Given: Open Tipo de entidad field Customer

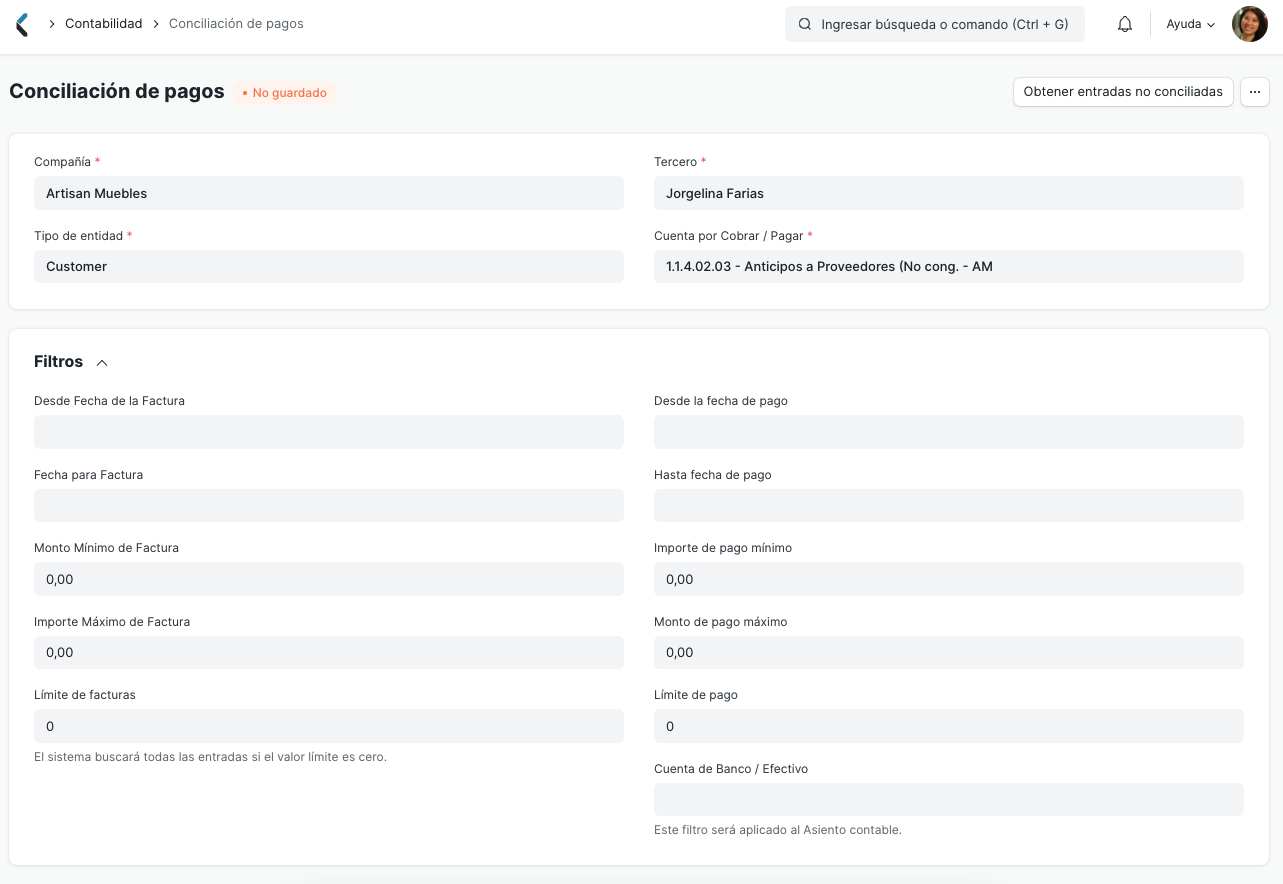Looking at the screenshot, I should click(x=329, y=267).
